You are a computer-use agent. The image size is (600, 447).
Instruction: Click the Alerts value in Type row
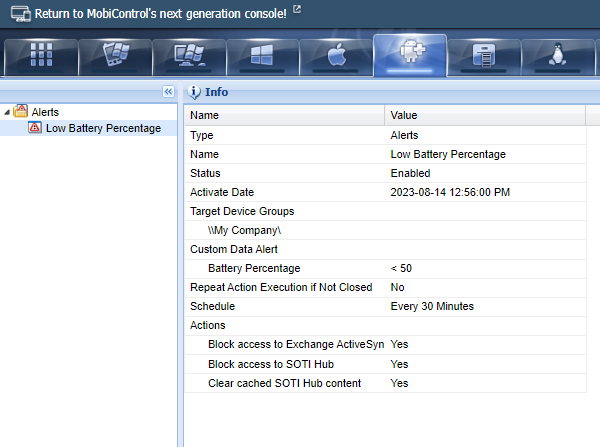point(404,135)
